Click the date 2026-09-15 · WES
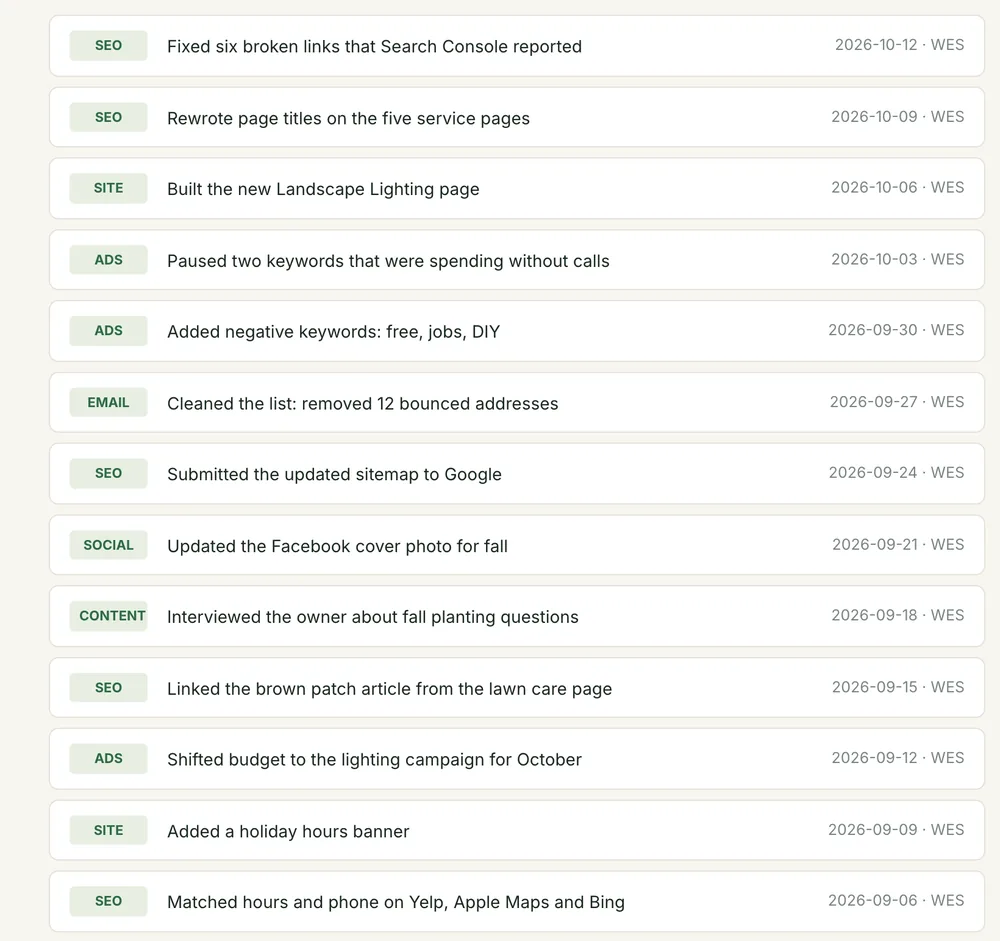1000x941 pixels. [898, 688]
